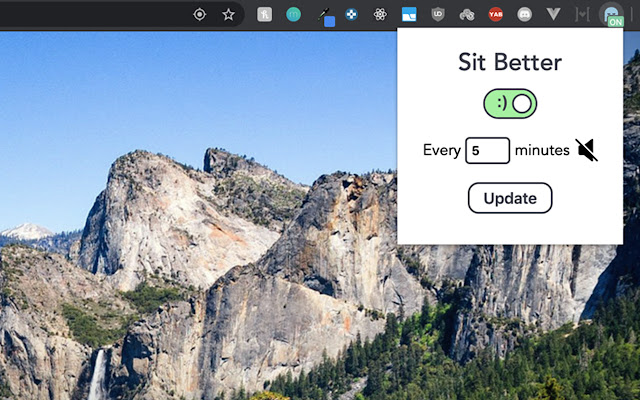Click the downward triangle V extension icon

pyautogui.click(x=554, y=15)
